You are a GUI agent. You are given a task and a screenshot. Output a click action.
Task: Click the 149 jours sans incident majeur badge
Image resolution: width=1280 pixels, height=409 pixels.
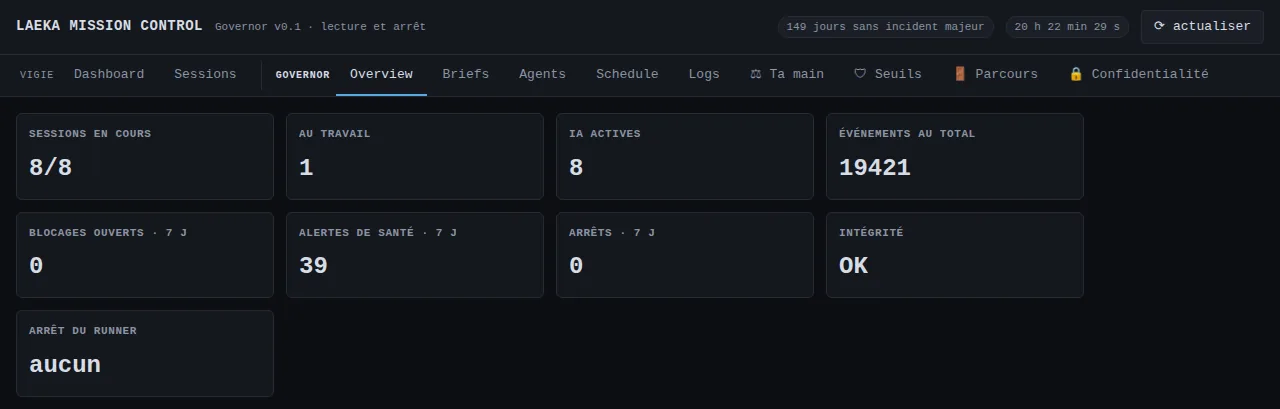click(886, 27)
